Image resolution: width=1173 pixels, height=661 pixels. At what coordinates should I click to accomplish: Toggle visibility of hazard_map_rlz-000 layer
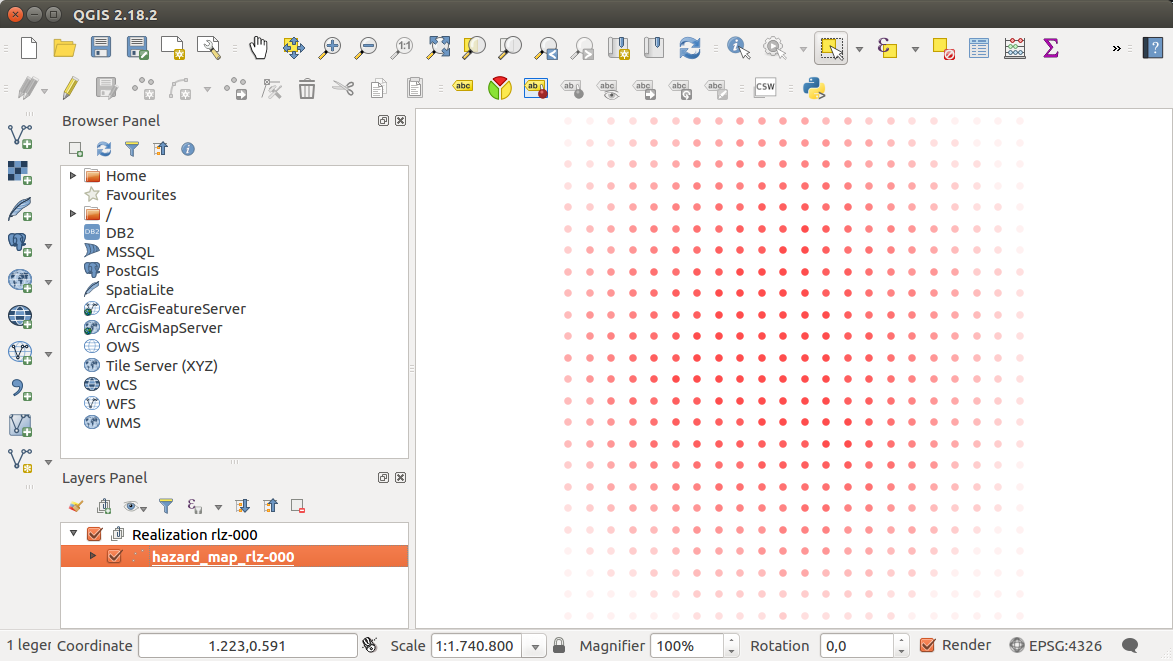pyautogui.click(x=114, y=557)
